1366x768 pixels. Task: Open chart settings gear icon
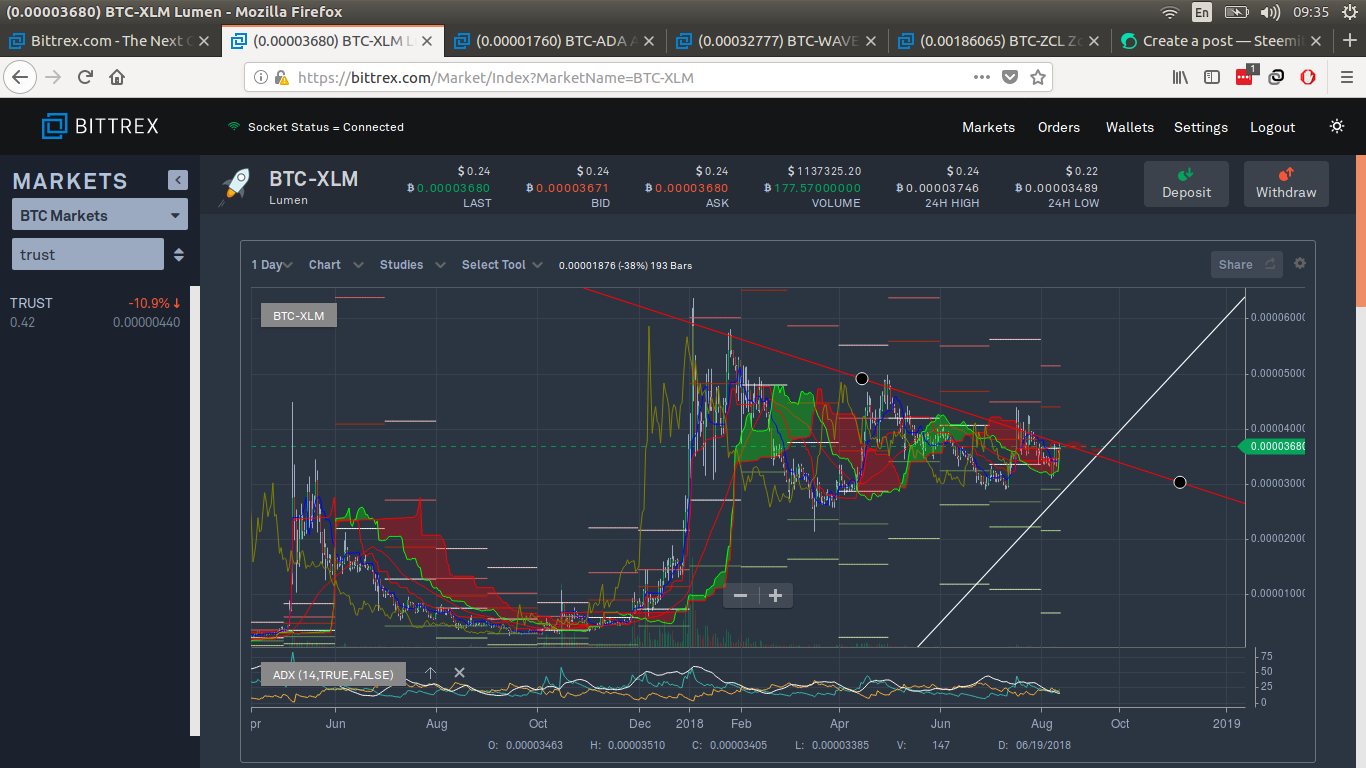click(1300, 263)
